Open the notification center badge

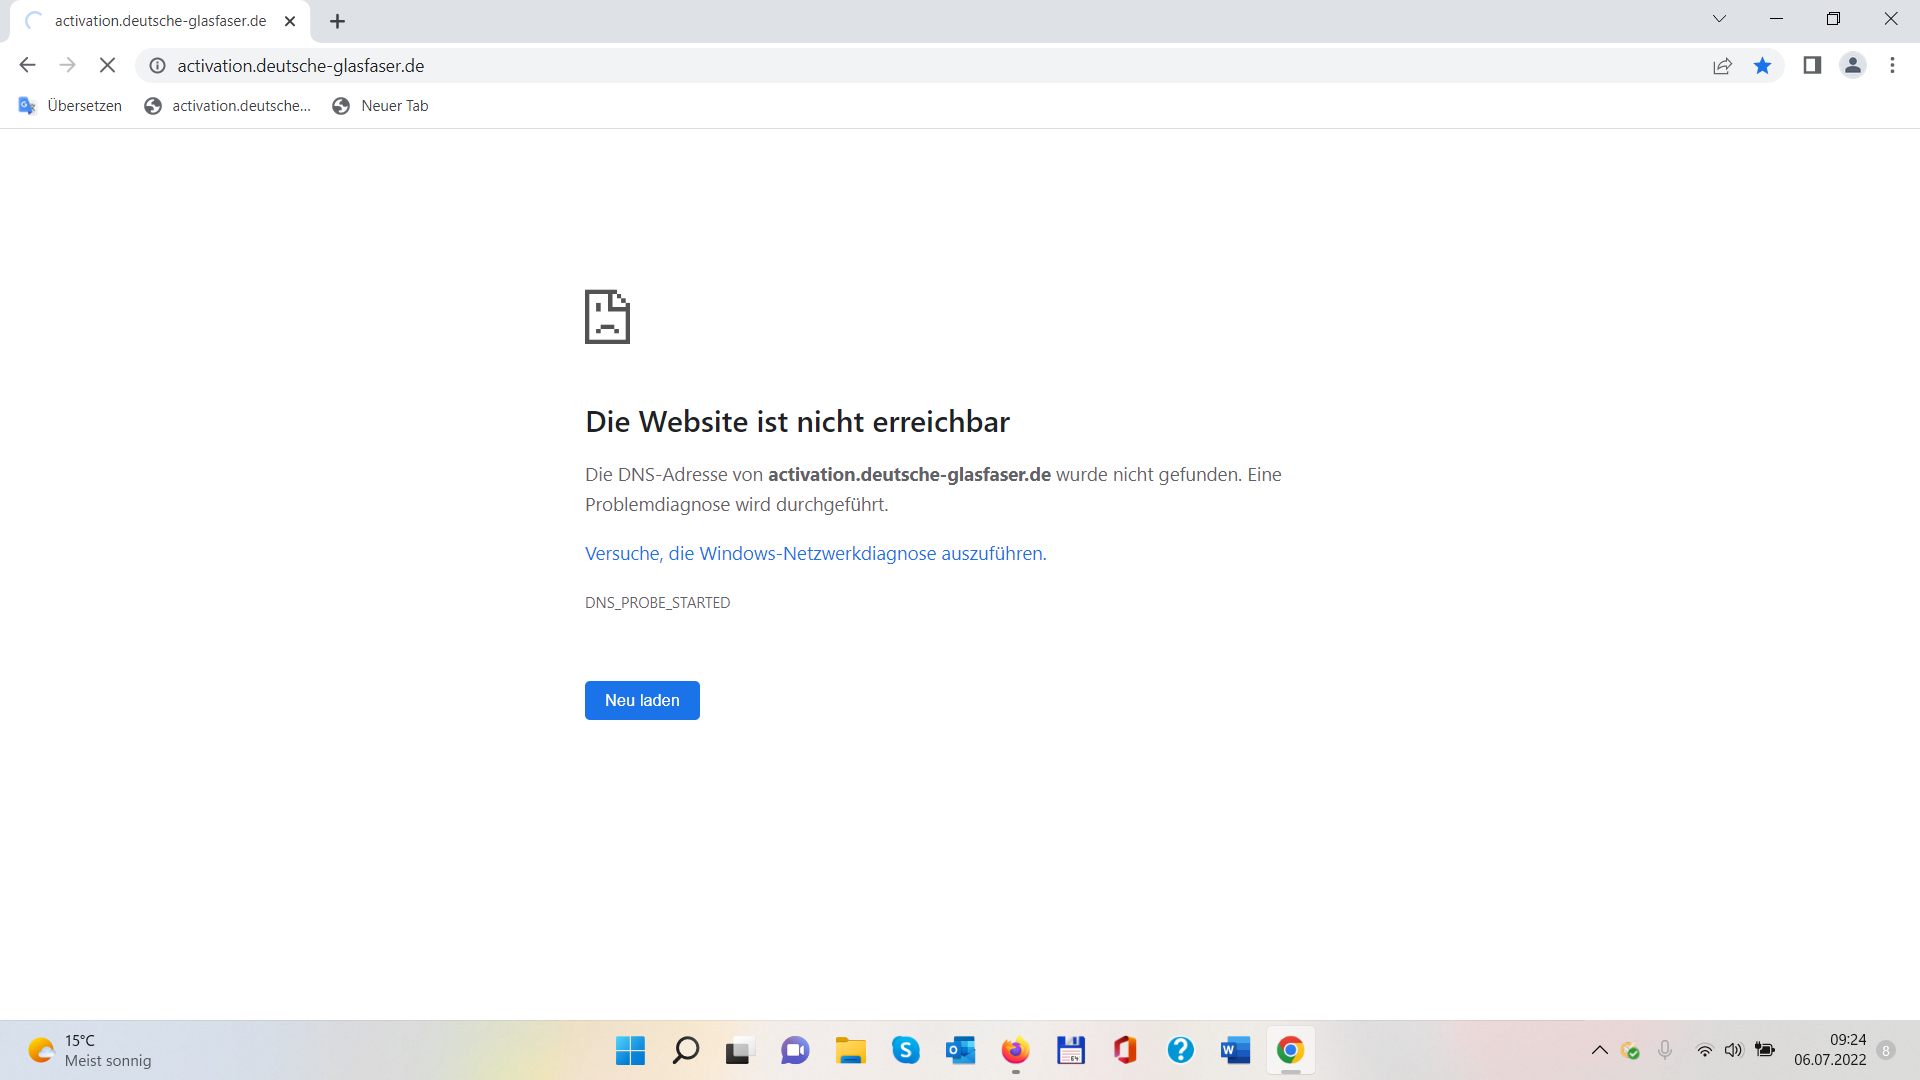[x=1886, y=1051]
